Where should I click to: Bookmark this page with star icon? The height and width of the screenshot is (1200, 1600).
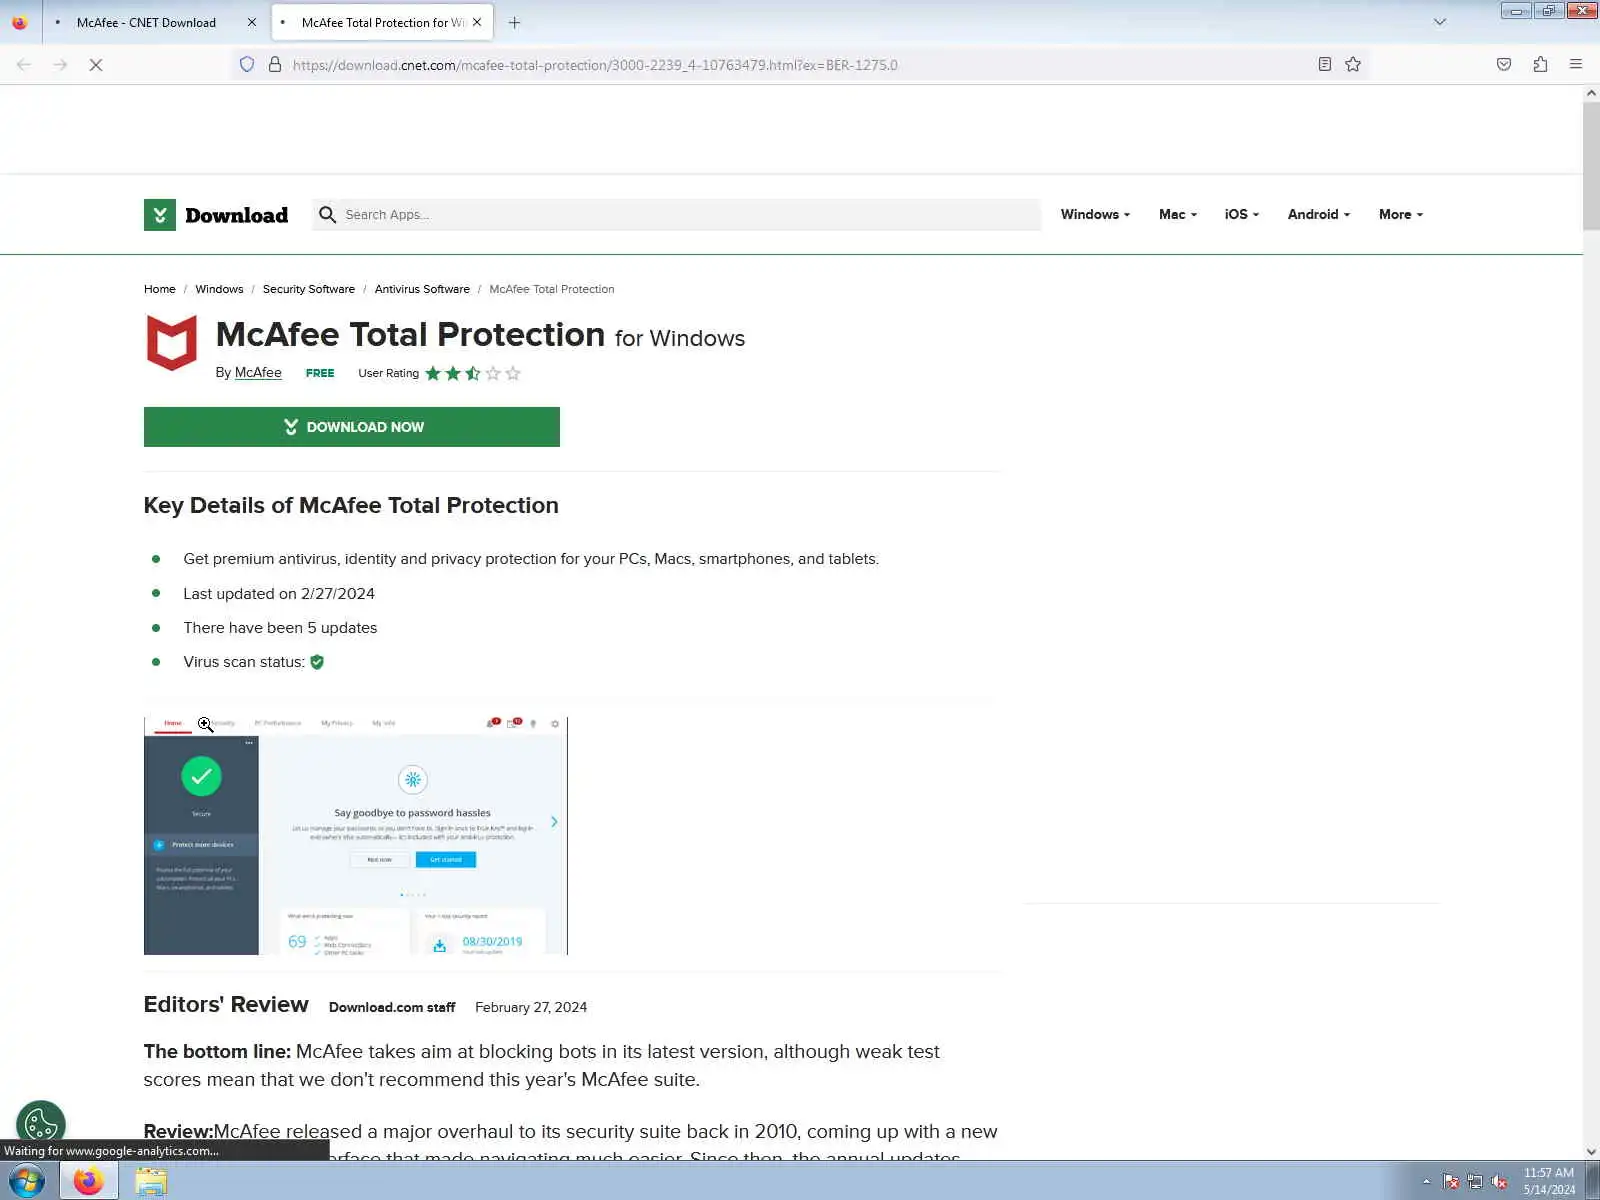[1353, 65]
